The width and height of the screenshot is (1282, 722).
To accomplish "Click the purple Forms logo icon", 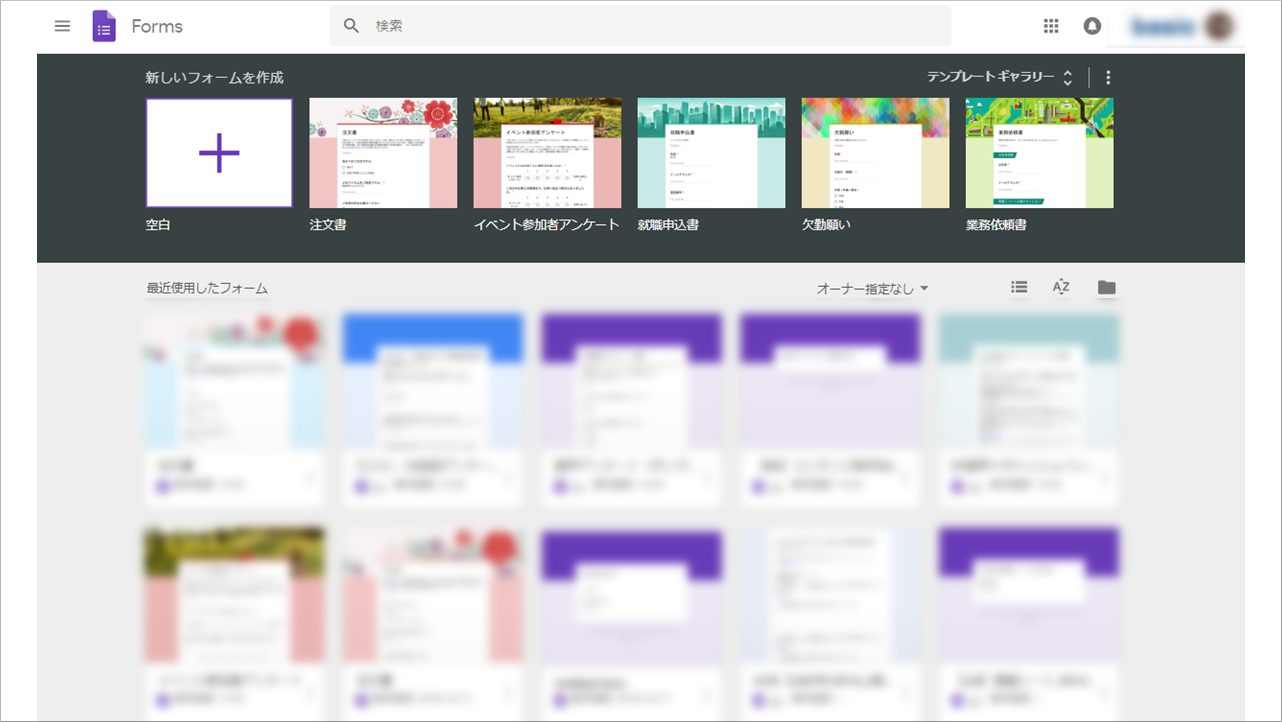I will point(104,26).
